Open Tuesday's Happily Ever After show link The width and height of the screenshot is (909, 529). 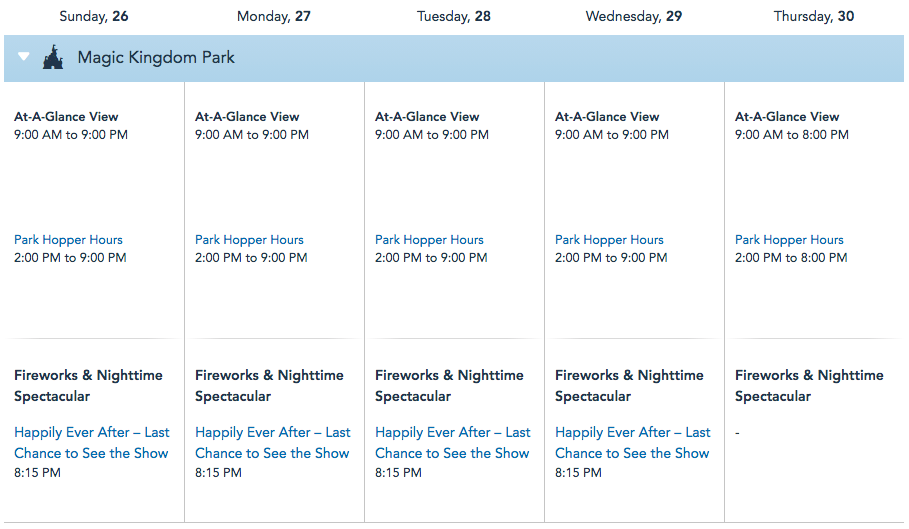[452, 443]
